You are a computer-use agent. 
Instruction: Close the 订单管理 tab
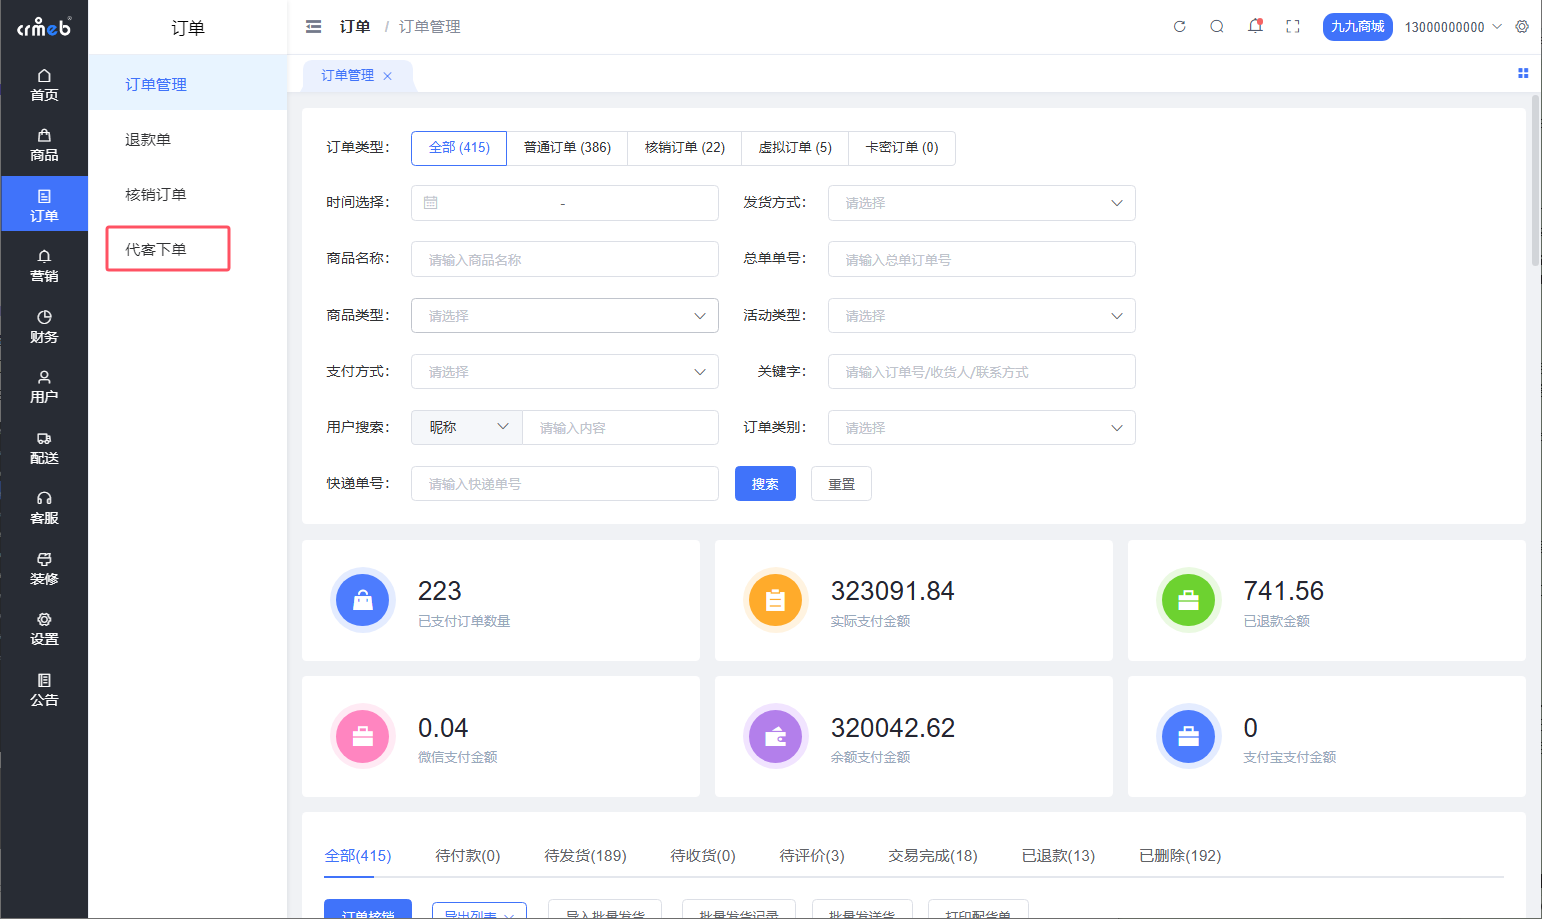(x=388, y=76)
